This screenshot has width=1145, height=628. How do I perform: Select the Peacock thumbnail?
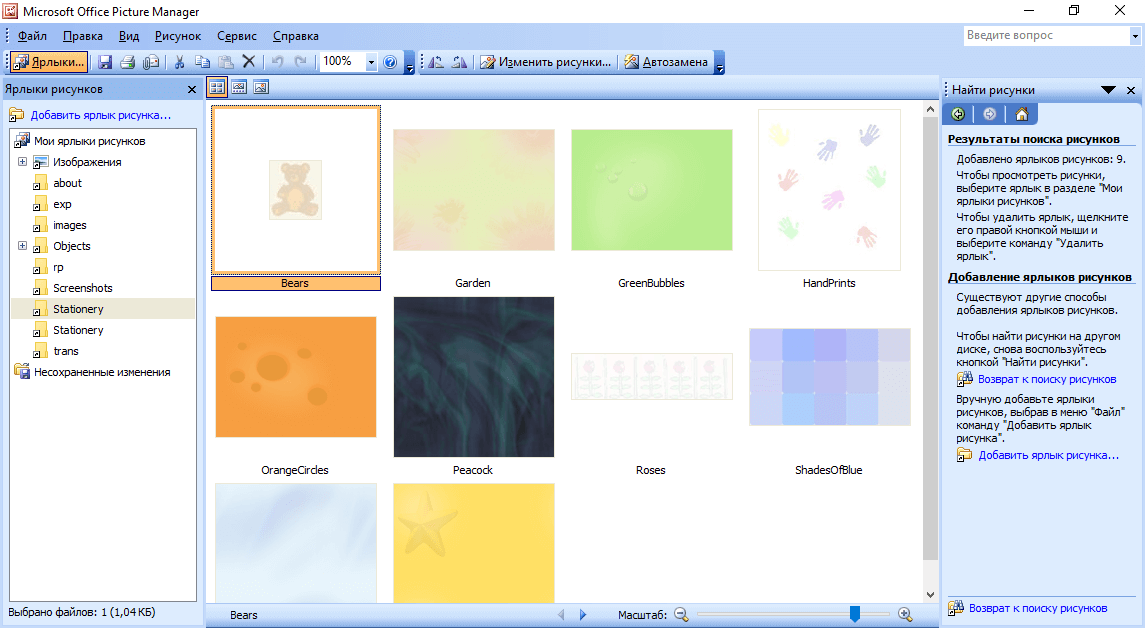473,377
